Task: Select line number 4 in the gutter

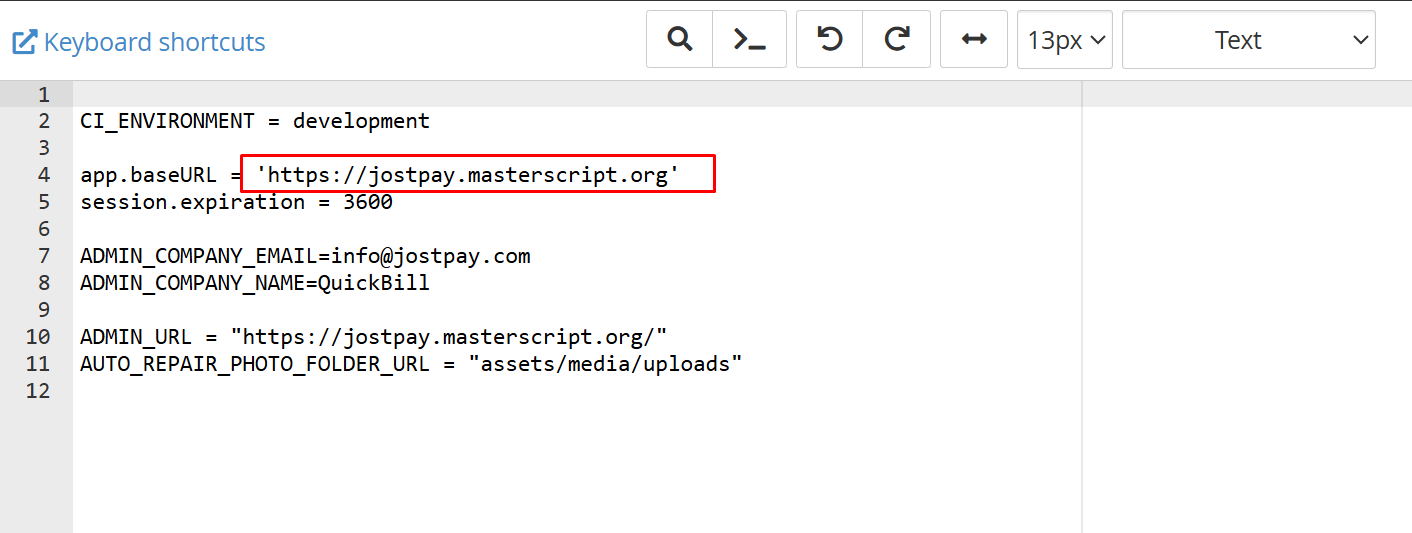Action: click(43, 175)
